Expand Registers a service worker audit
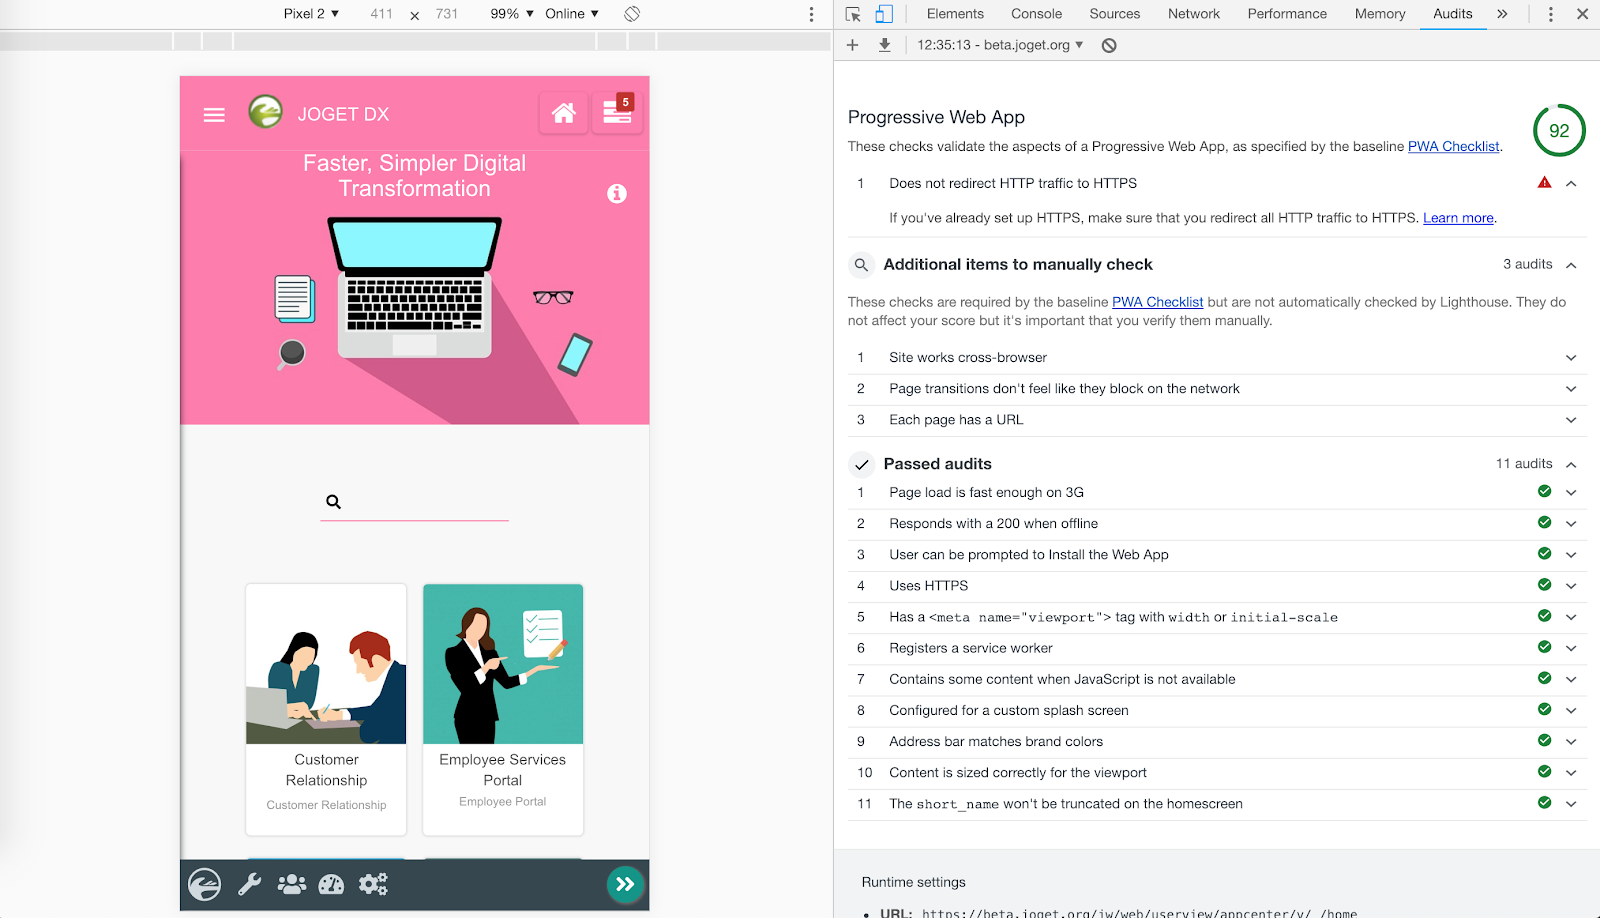This screenshot has height=918, width=1600. (x=1571, y=648)
